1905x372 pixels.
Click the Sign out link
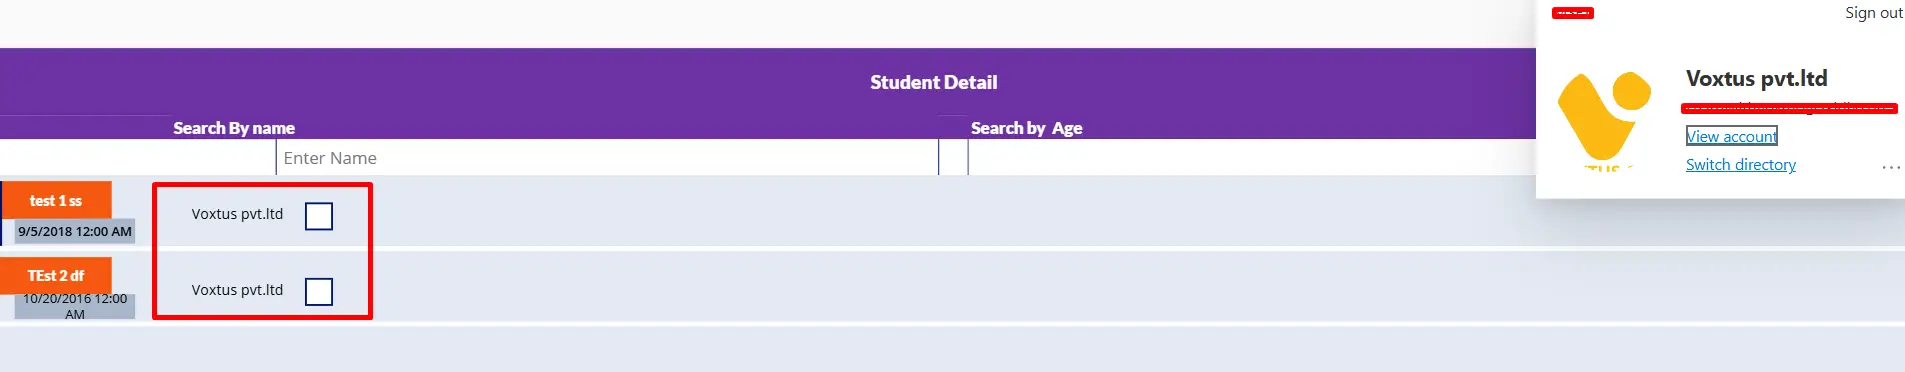(x=1874, y=13)
